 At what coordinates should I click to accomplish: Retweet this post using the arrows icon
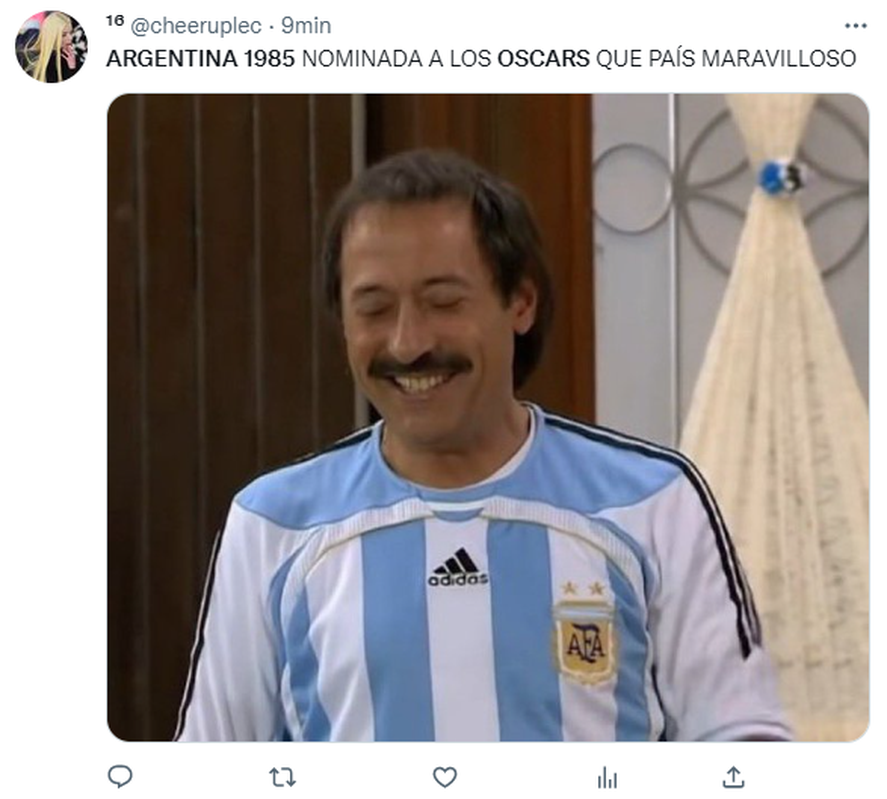tap(282, 777)
